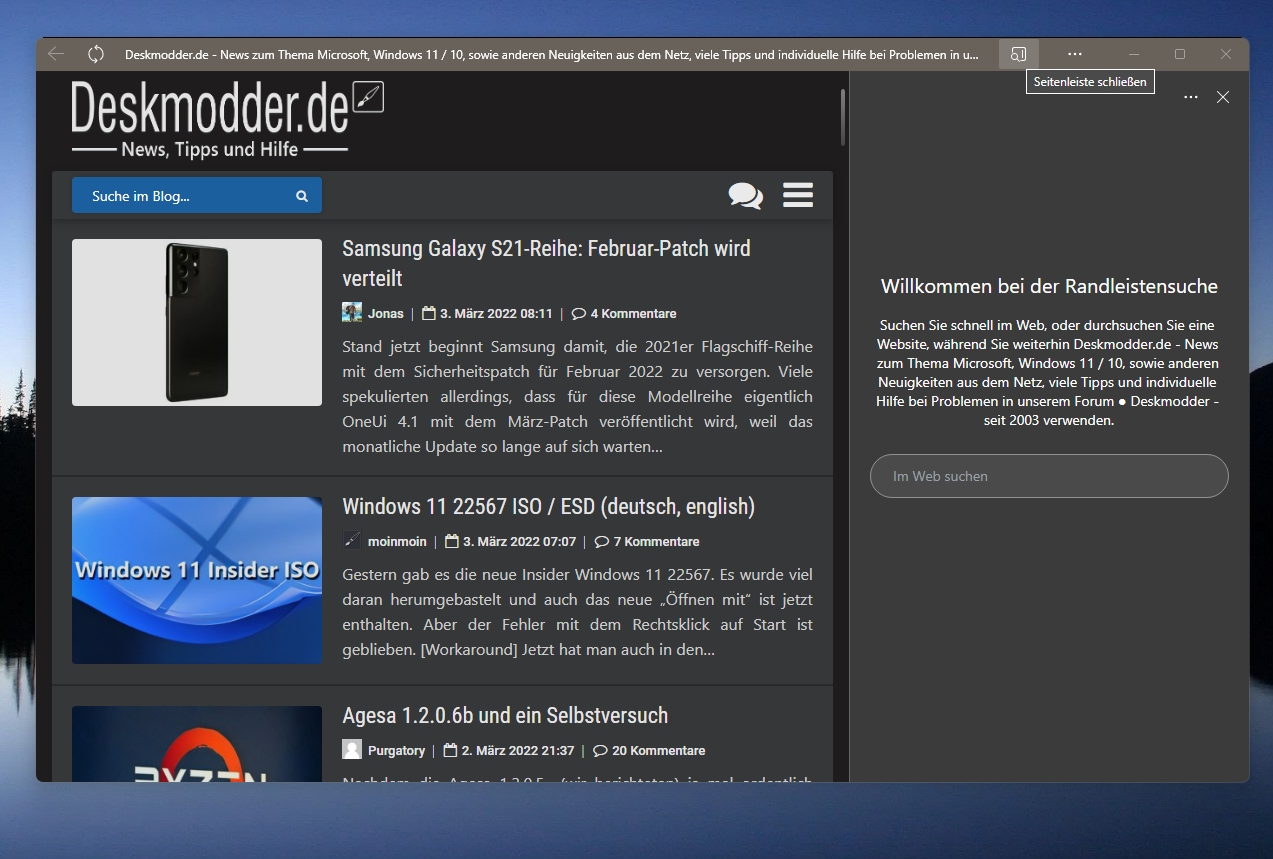The height and width of the screenshot is (859, 1273).
Task: Close the Randleistensuche sidebar panel
Action: click(1222, 97)
